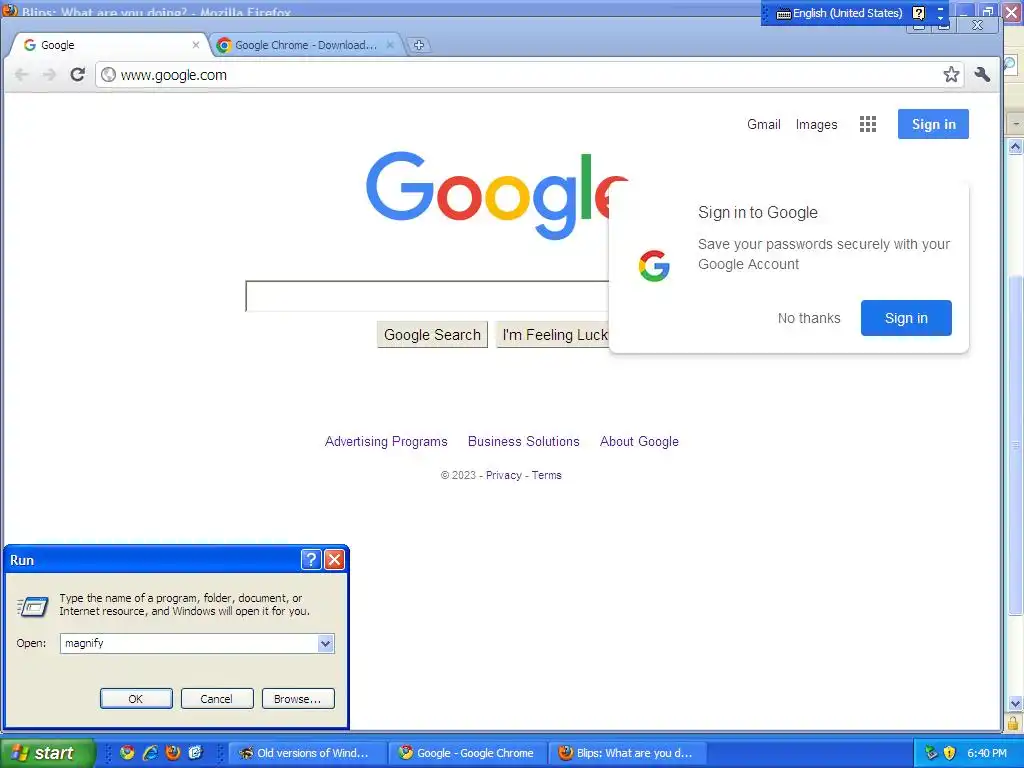Switch to the Google Chrome - Download tab
The width and height of the screenshot is (1024, 768).
tap(307, 45)
